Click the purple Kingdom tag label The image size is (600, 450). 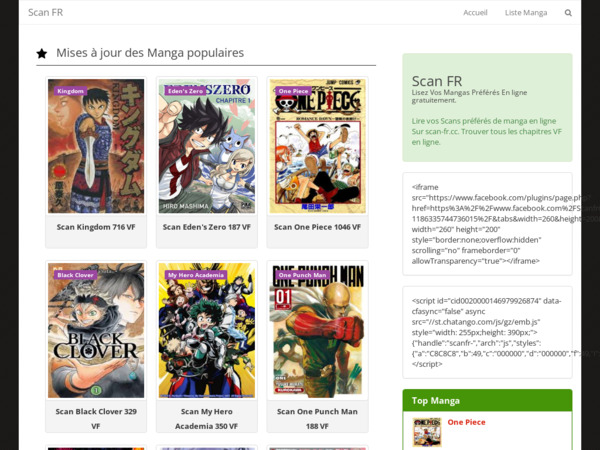pyautogui.click(x=70, y=91)
